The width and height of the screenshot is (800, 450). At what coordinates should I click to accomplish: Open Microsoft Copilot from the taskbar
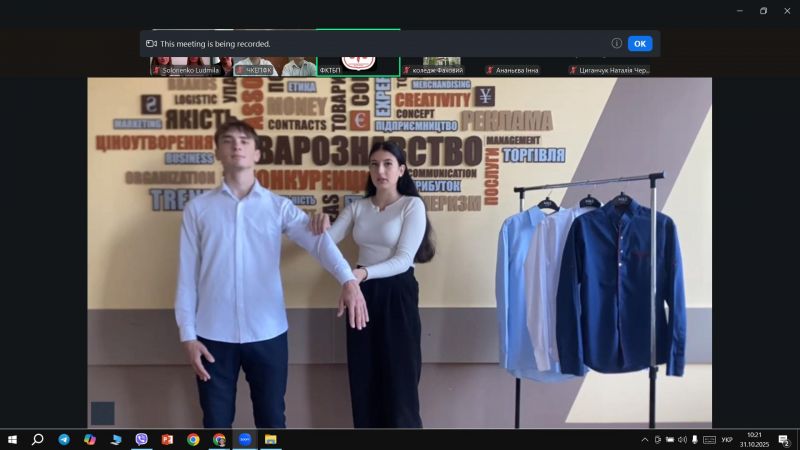click(x=90, y=439)
